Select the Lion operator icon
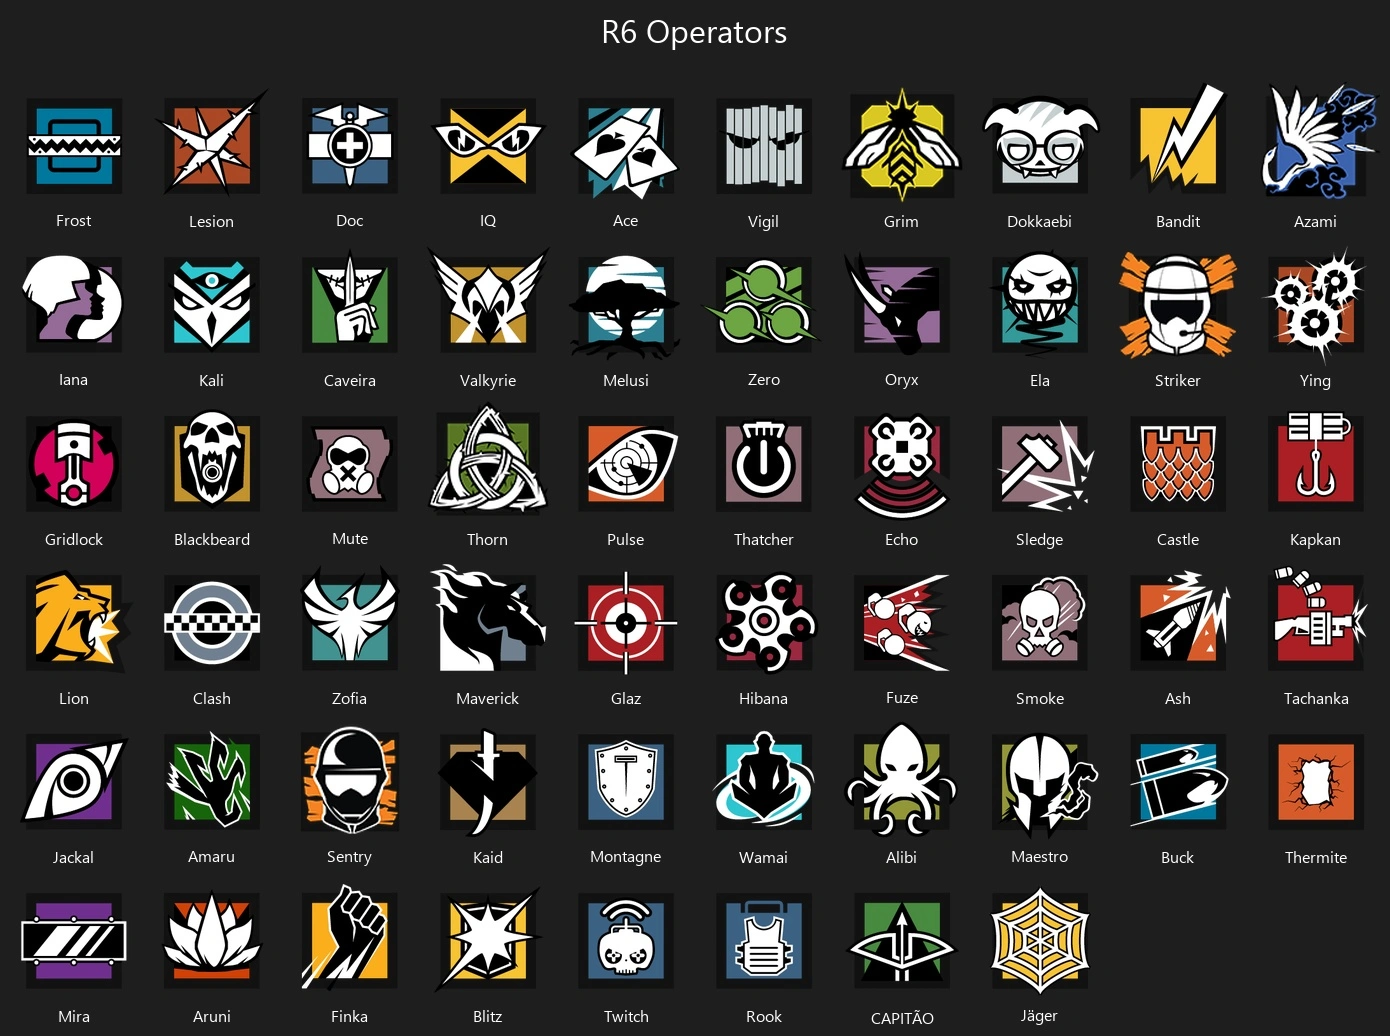The image size is (1390, 1036). (x=76, y=622)
